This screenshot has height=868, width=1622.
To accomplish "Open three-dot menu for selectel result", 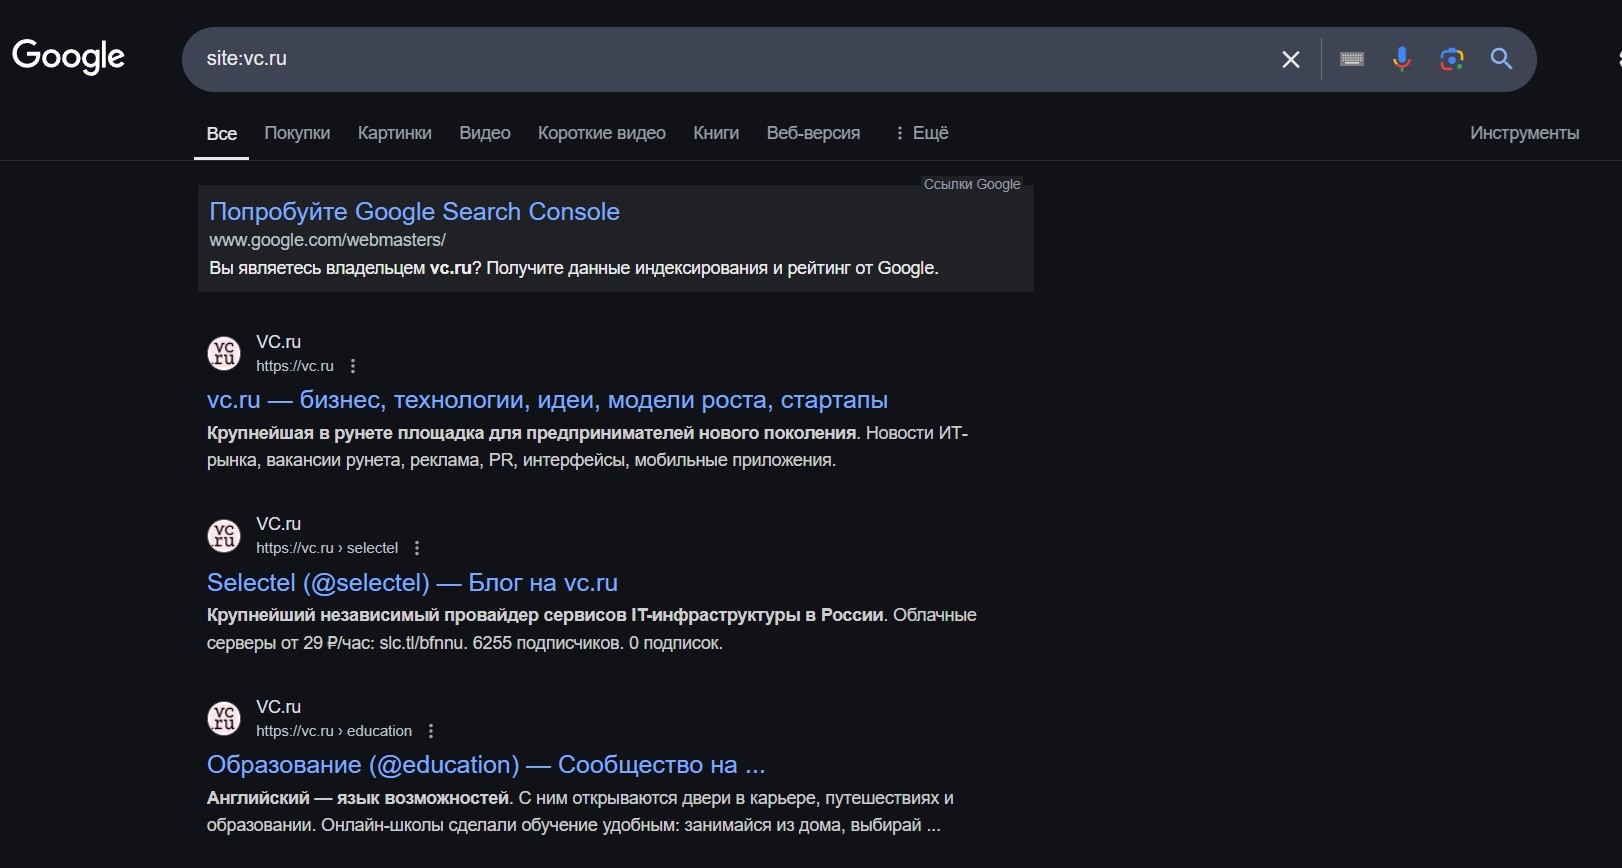I will pyautogui.click(x=417, y=548).
